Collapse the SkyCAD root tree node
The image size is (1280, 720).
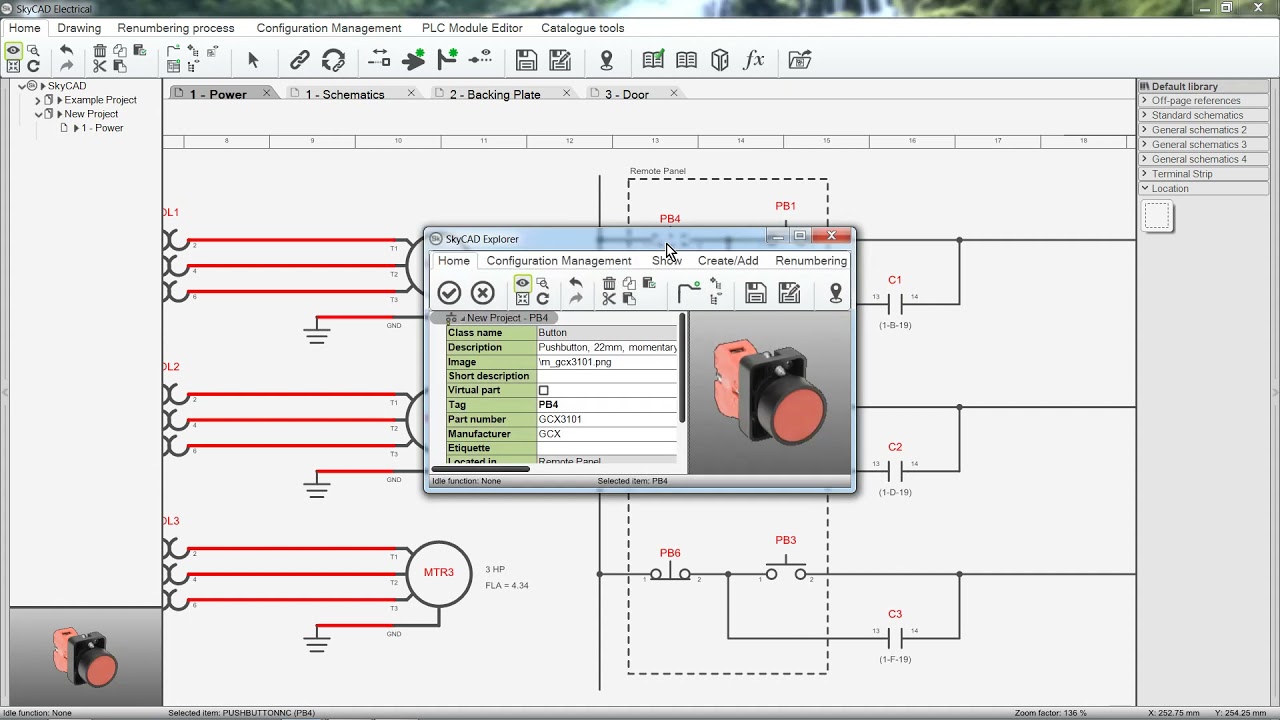tap(22, 86)
